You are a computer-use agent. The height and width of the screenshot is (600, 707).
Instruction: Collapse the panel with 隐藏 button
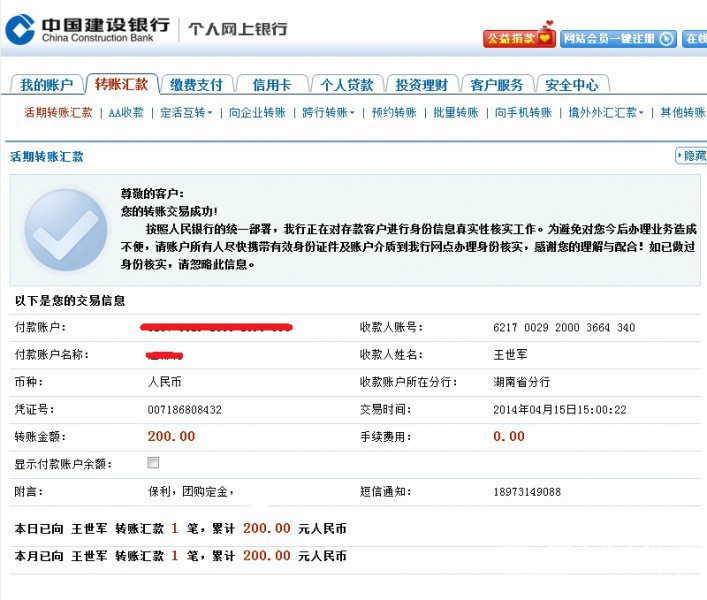point(692,156)
